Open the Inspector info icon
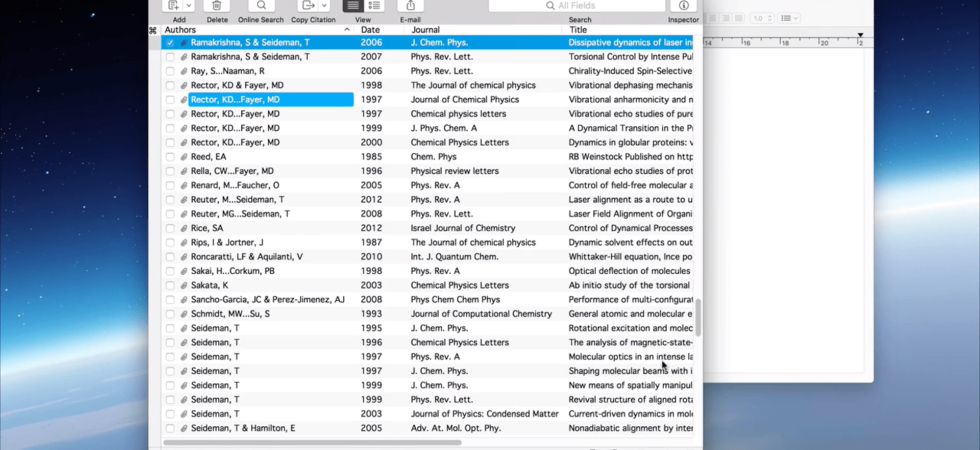 (684, 6)
